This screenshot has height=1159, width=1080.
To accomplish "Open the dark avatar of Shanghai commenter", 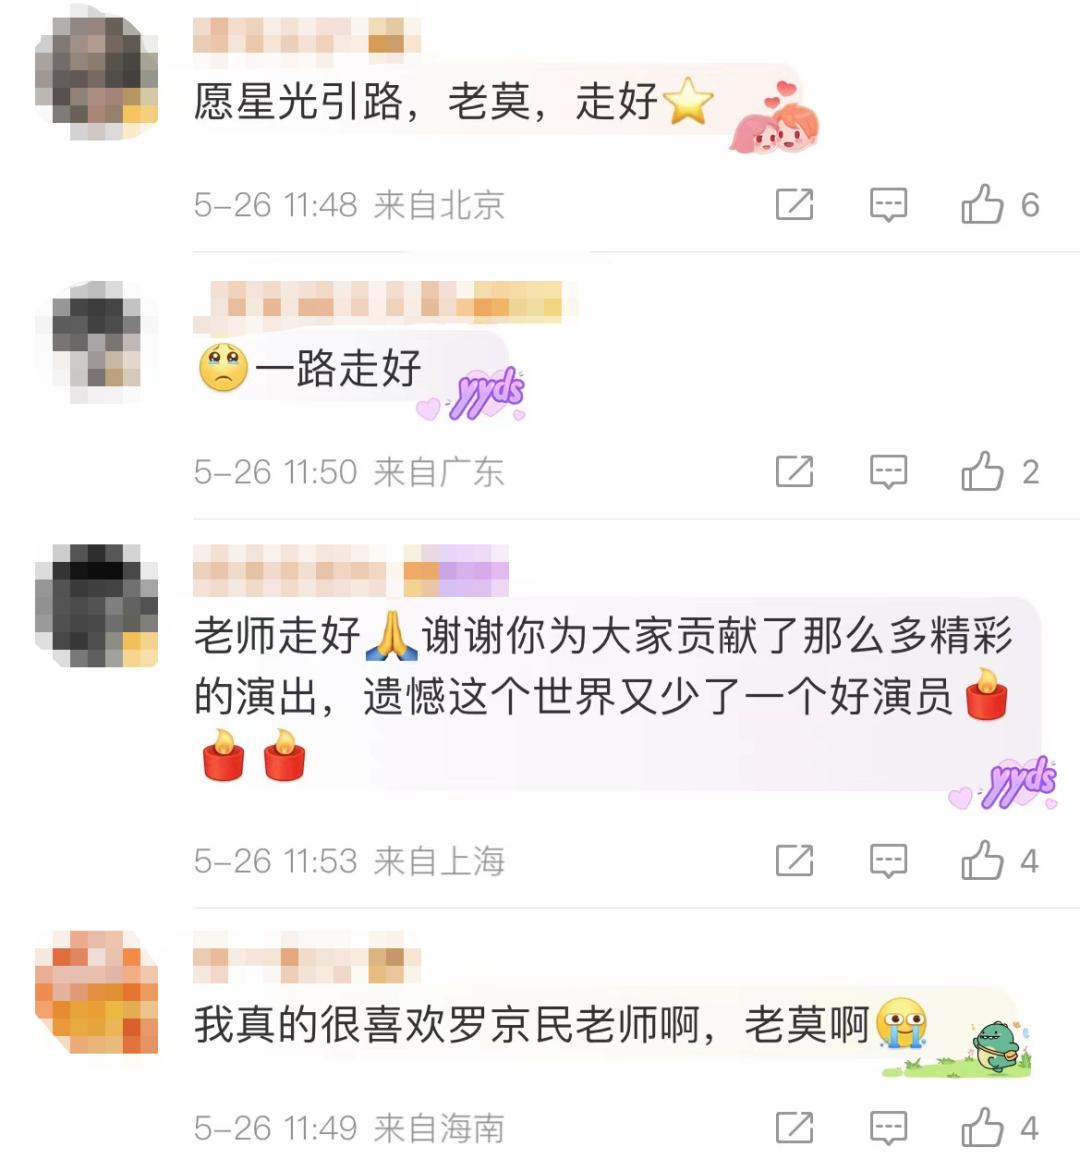I will pyautogui.click(x=96, y=605).
